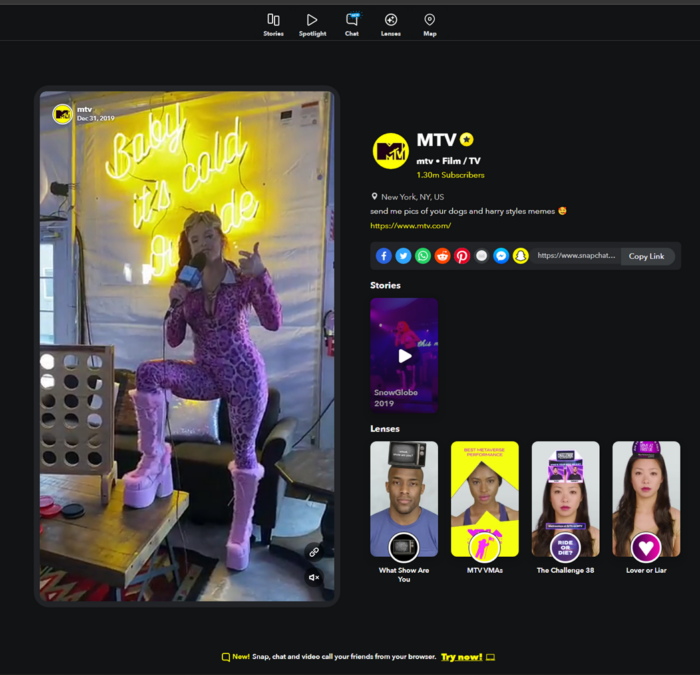Share profile on Facebook
The image size is (700, 675).
[383, 256]
